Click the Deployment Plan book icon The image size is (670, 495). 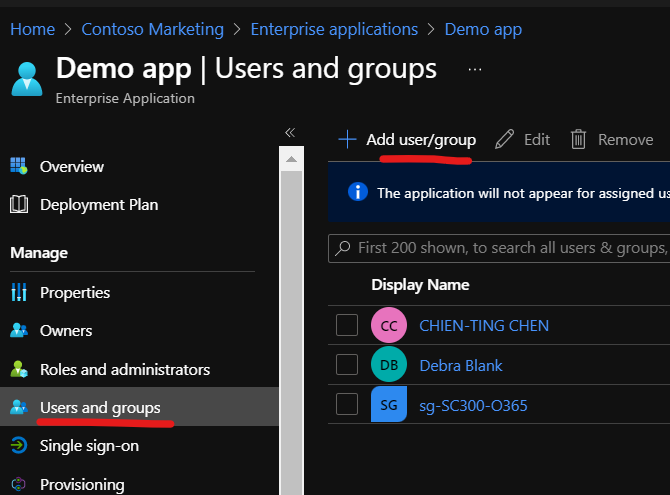(x=19, y=204)
